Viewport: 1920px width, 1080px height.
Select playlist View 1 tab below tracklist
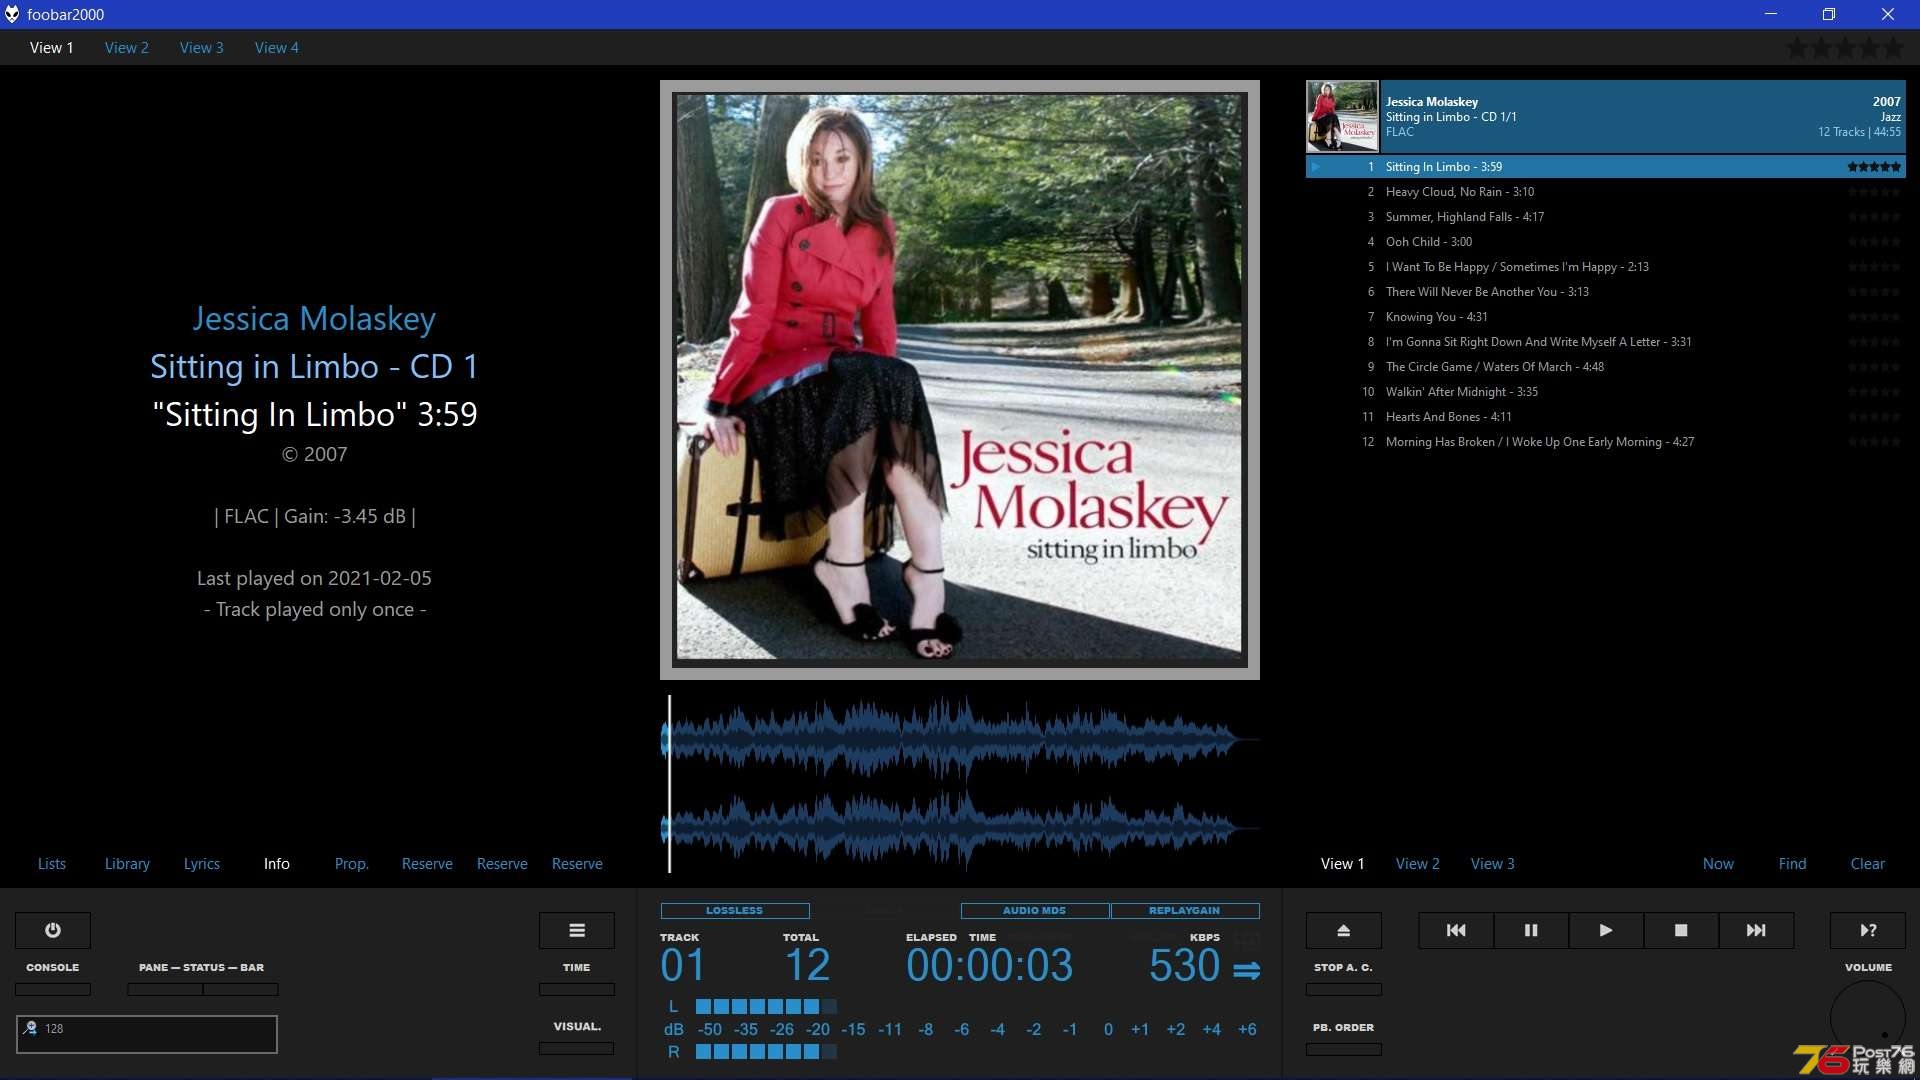click(x=1343, y=863)
